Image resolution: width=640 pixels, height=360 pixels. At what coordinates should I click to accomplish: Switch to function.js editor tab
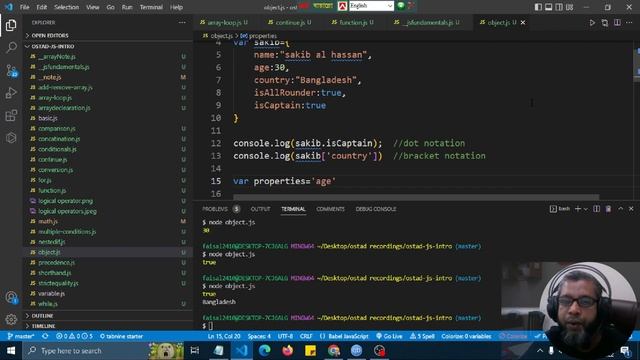[x=353, y=22]
